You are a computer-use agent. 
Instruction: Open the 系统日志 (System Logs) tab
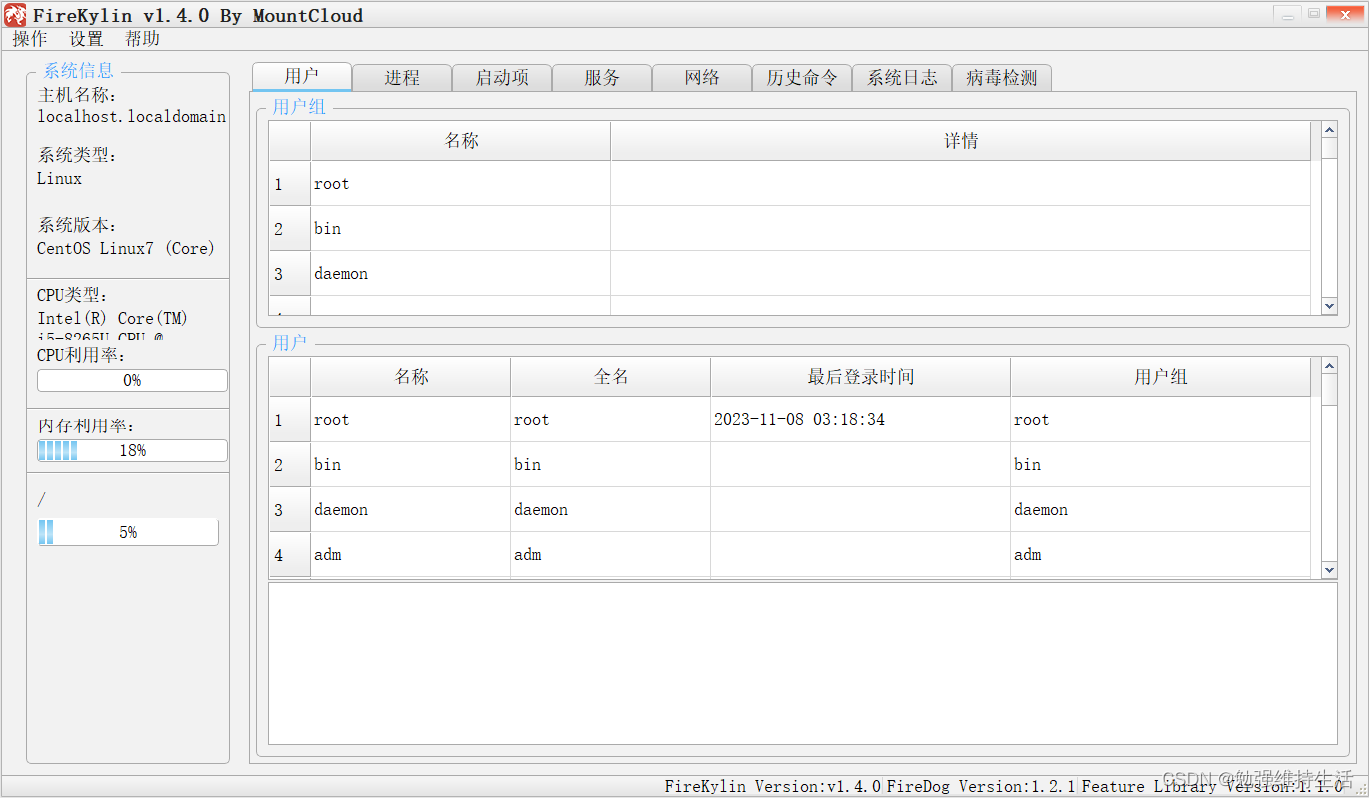point(901,77)
